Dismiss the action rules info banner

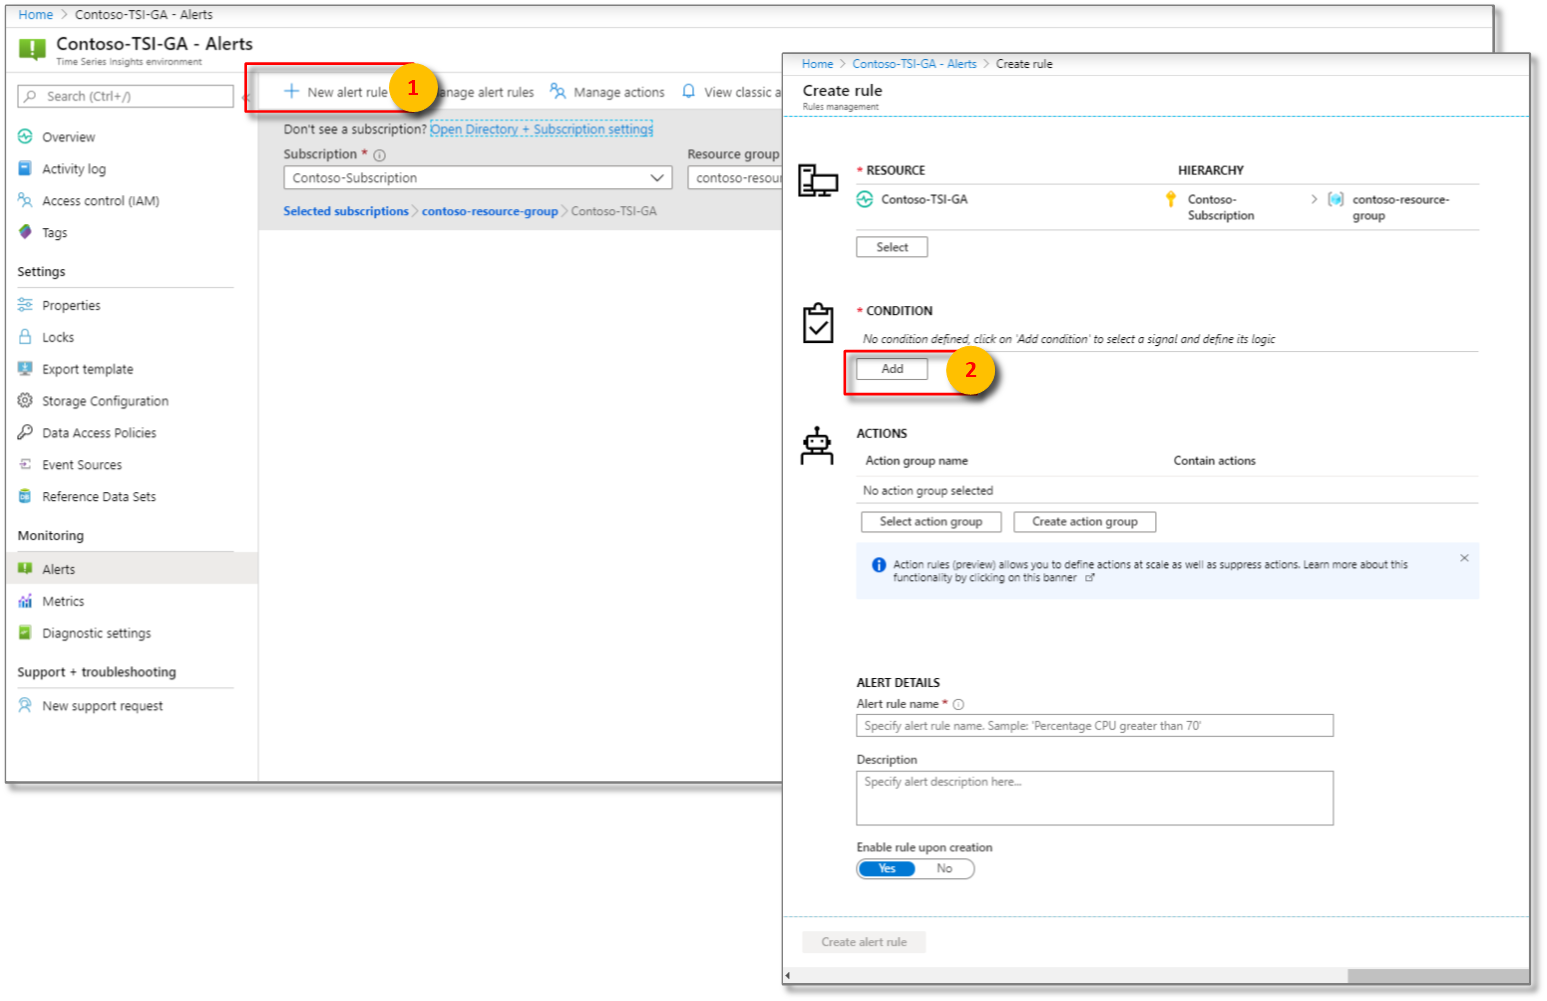1464,558
